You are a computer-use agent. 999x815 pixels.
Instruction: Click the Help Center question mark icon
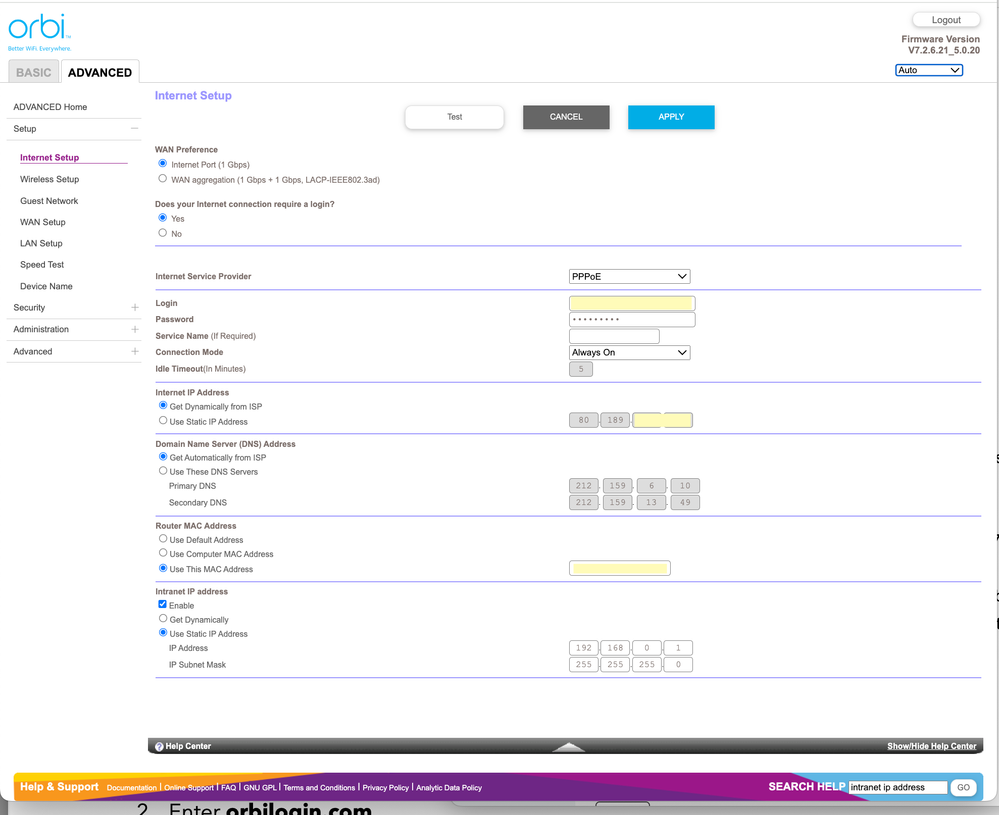[x=159, y=746]
